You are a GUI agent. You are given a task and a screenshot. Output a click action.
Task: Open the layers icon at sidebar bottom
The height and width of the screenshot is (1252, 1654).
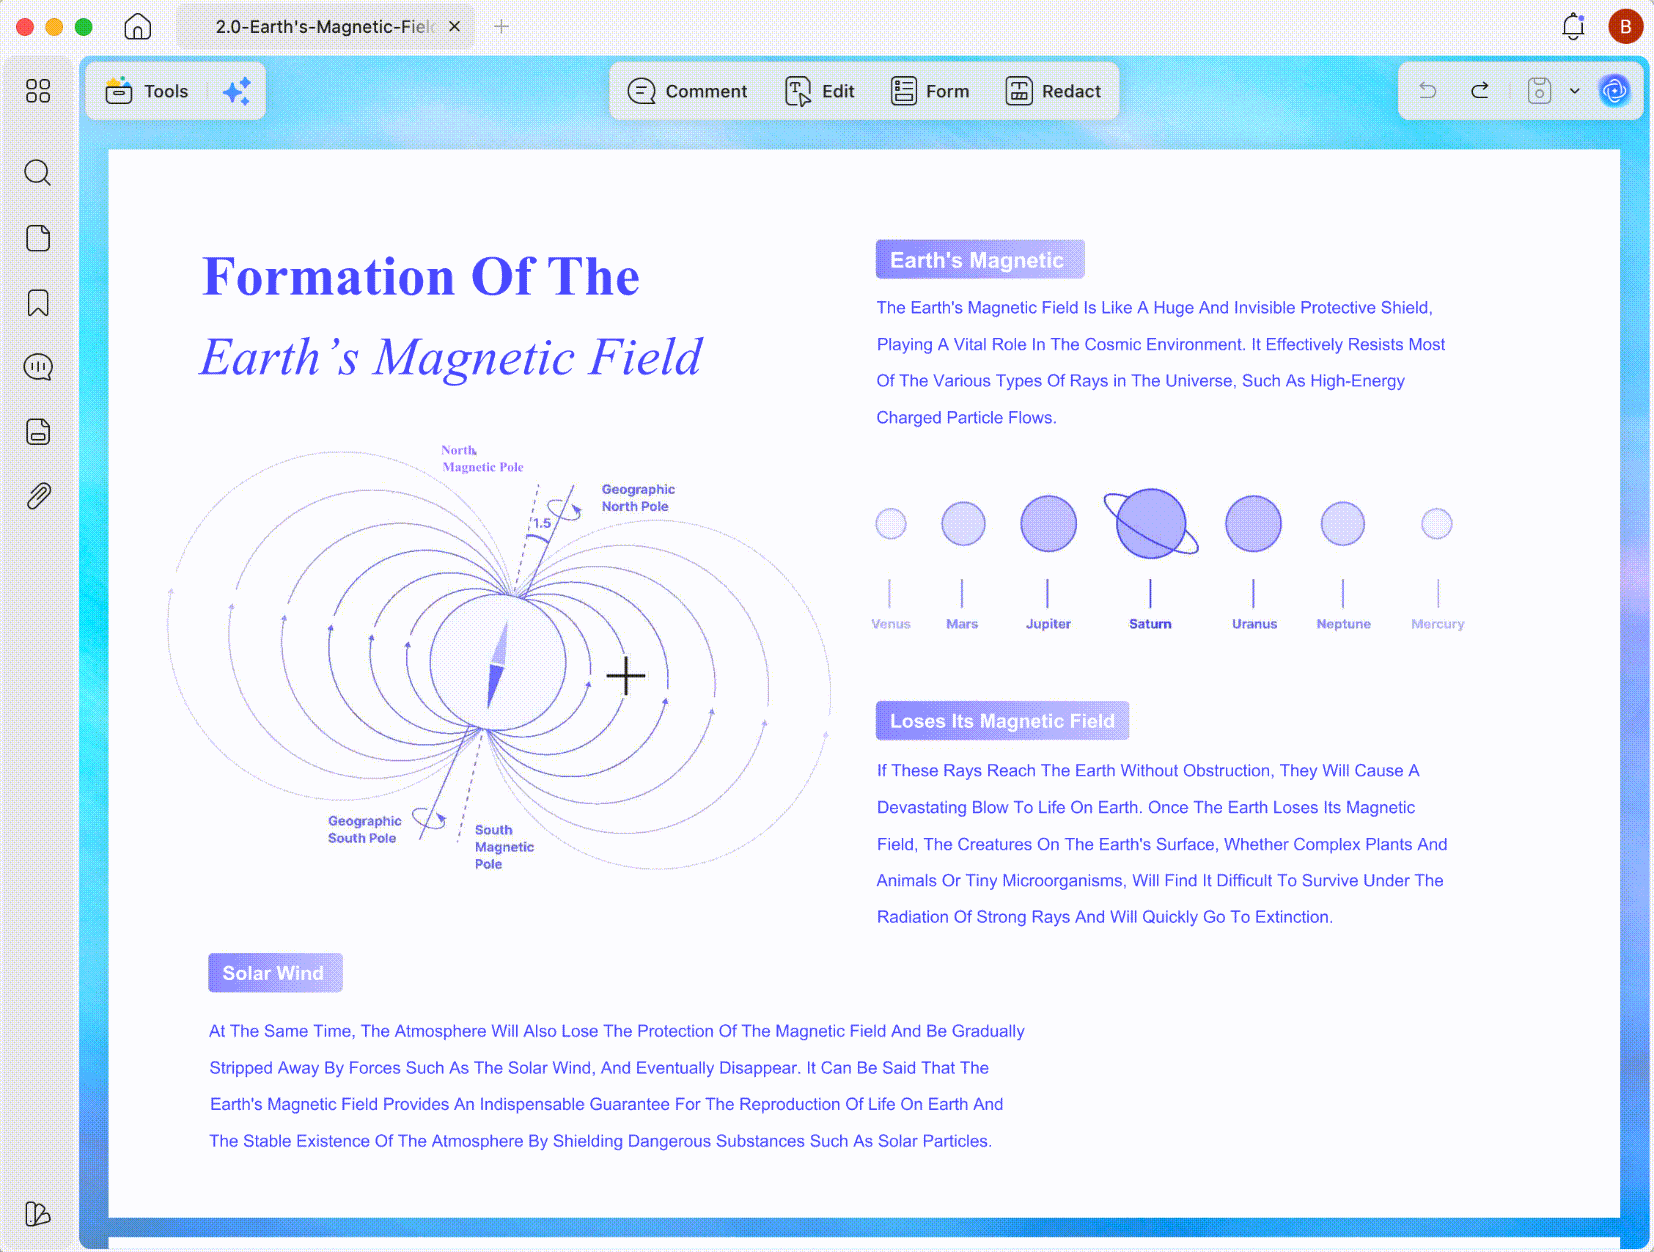(38, 1213)
